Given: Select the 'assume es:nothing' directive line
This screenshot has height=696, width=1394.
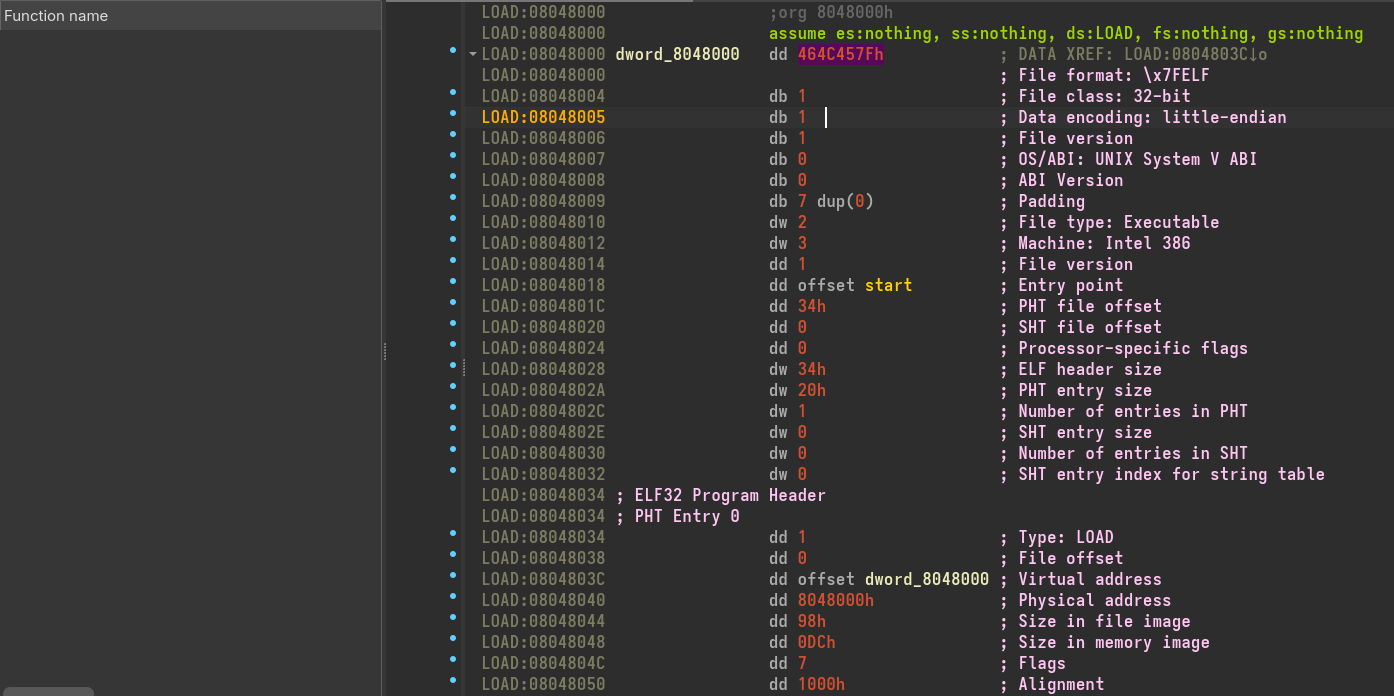Looking at the screenshot, I should [x=1065, y=33].
